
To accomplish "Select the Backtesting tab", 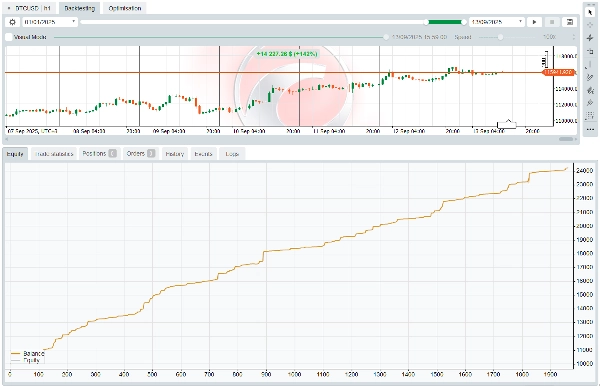I will coord(79,8).
